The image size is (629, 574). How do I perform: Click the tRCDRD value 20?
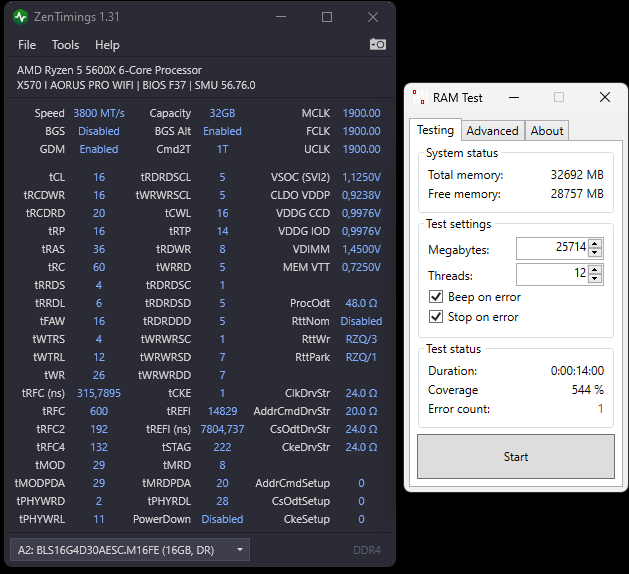tap(99, 213)
